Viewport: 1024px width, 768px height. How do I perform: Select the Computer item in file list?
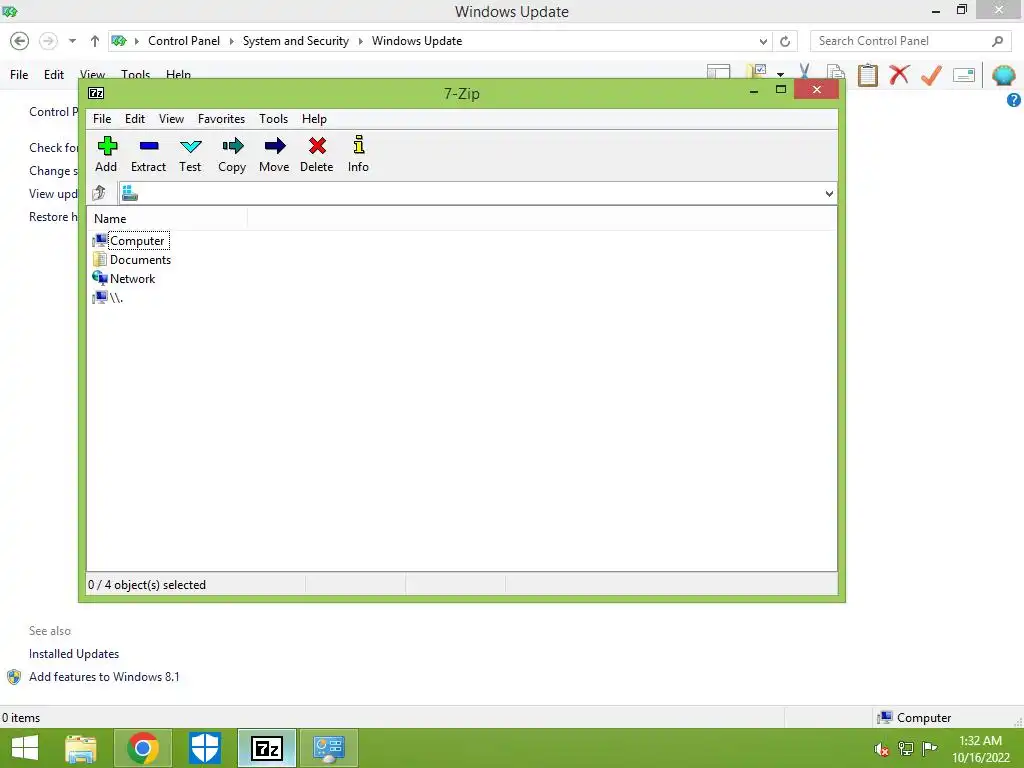[x=131, y=241]
